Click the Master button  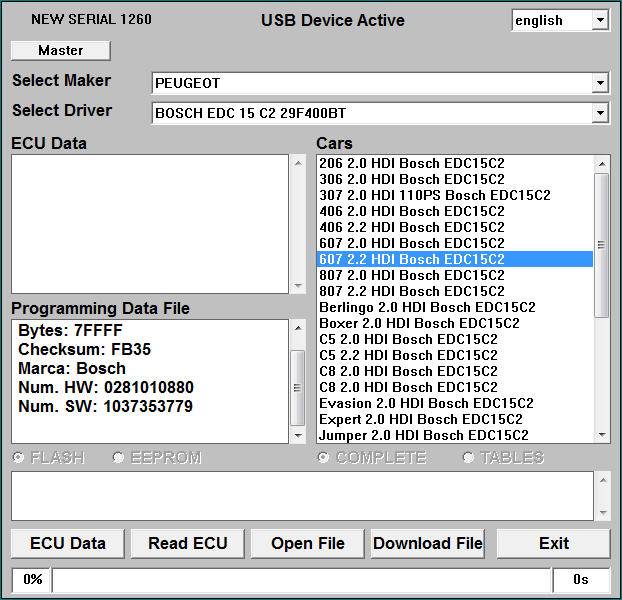60,50
